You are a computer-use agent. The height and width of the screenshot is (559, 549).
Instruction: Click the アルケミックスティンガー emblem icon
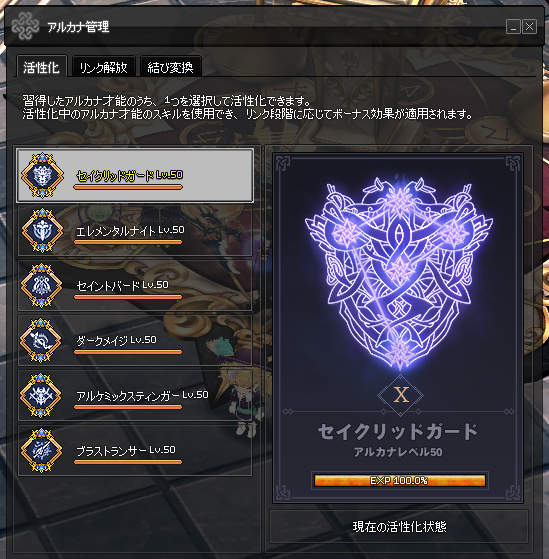point(41,395)
